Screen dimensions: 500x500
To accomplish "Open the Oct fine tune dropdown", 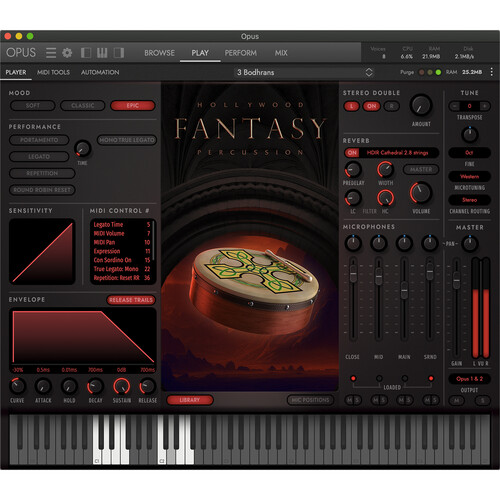I will click(469, 153).
